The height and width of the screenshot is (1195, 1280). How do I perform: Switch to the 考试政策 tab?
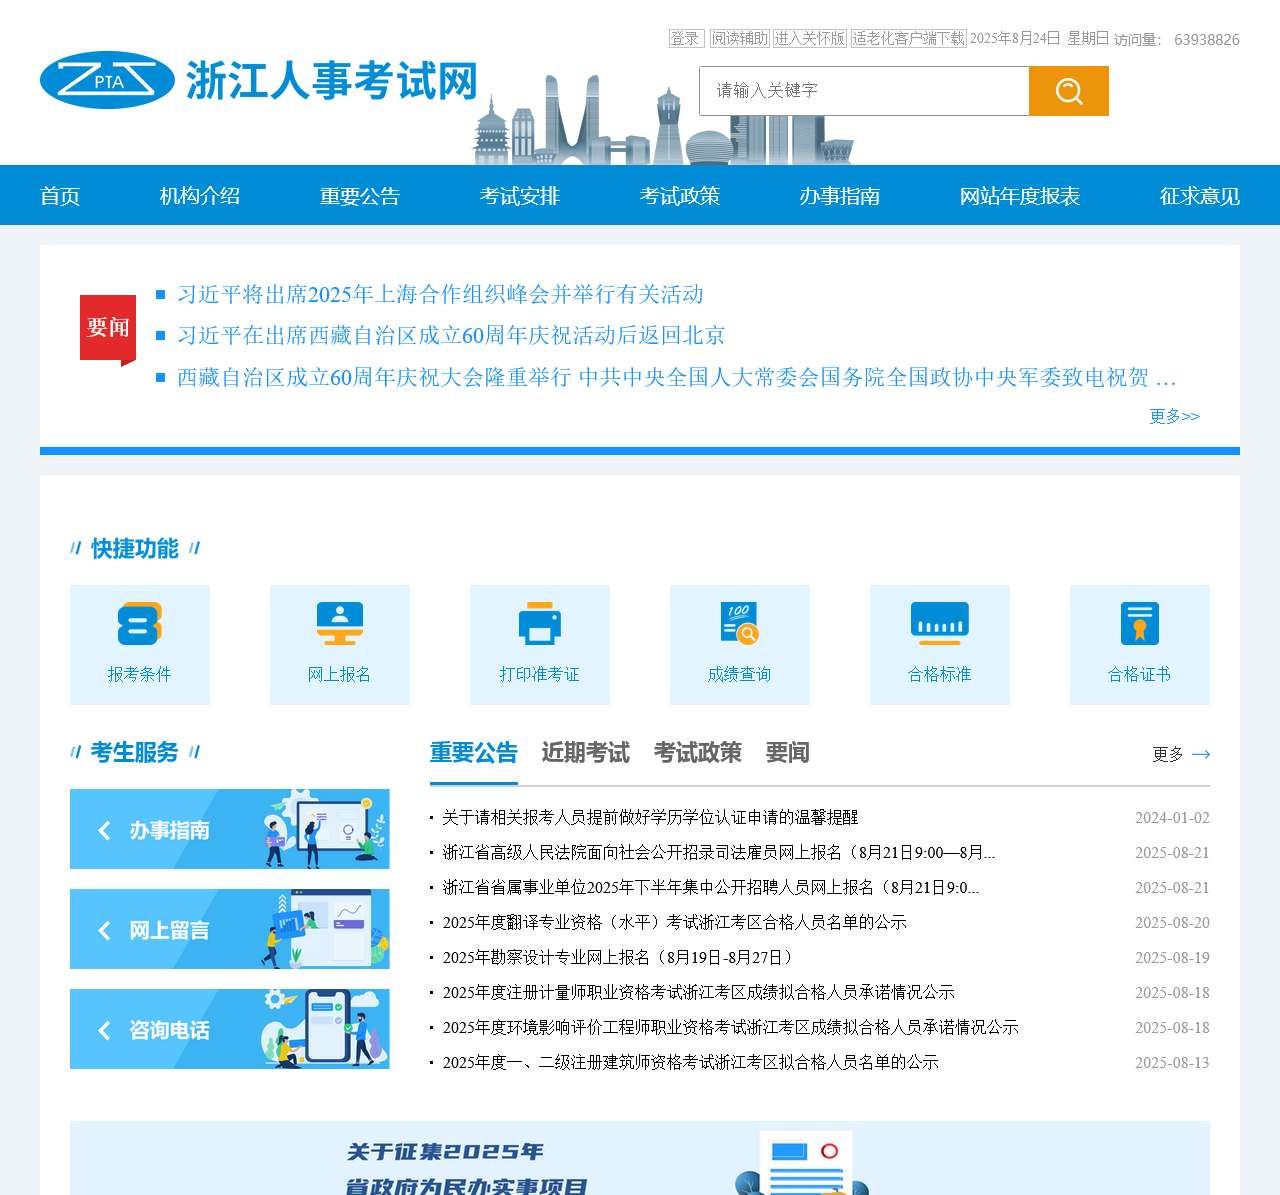pyautogui.click(x=697, y=753)
